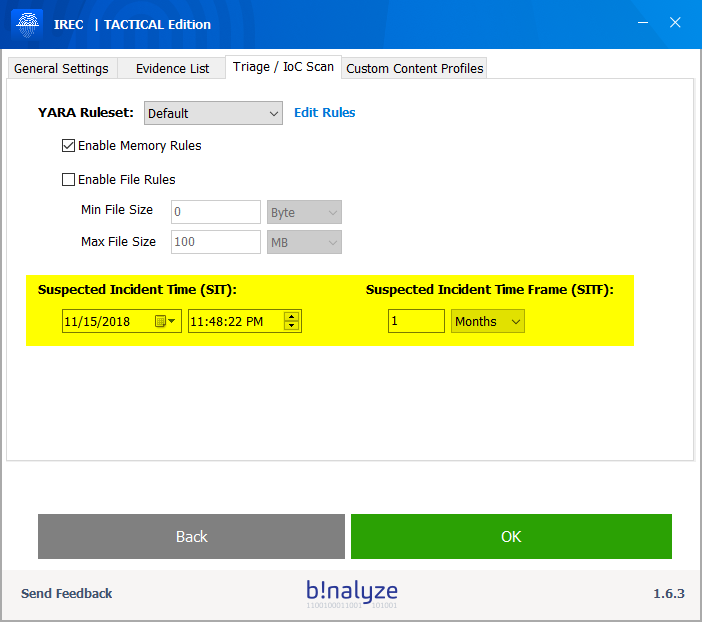
Task: Switch to the General Settings tab
Action: point(61,68)
